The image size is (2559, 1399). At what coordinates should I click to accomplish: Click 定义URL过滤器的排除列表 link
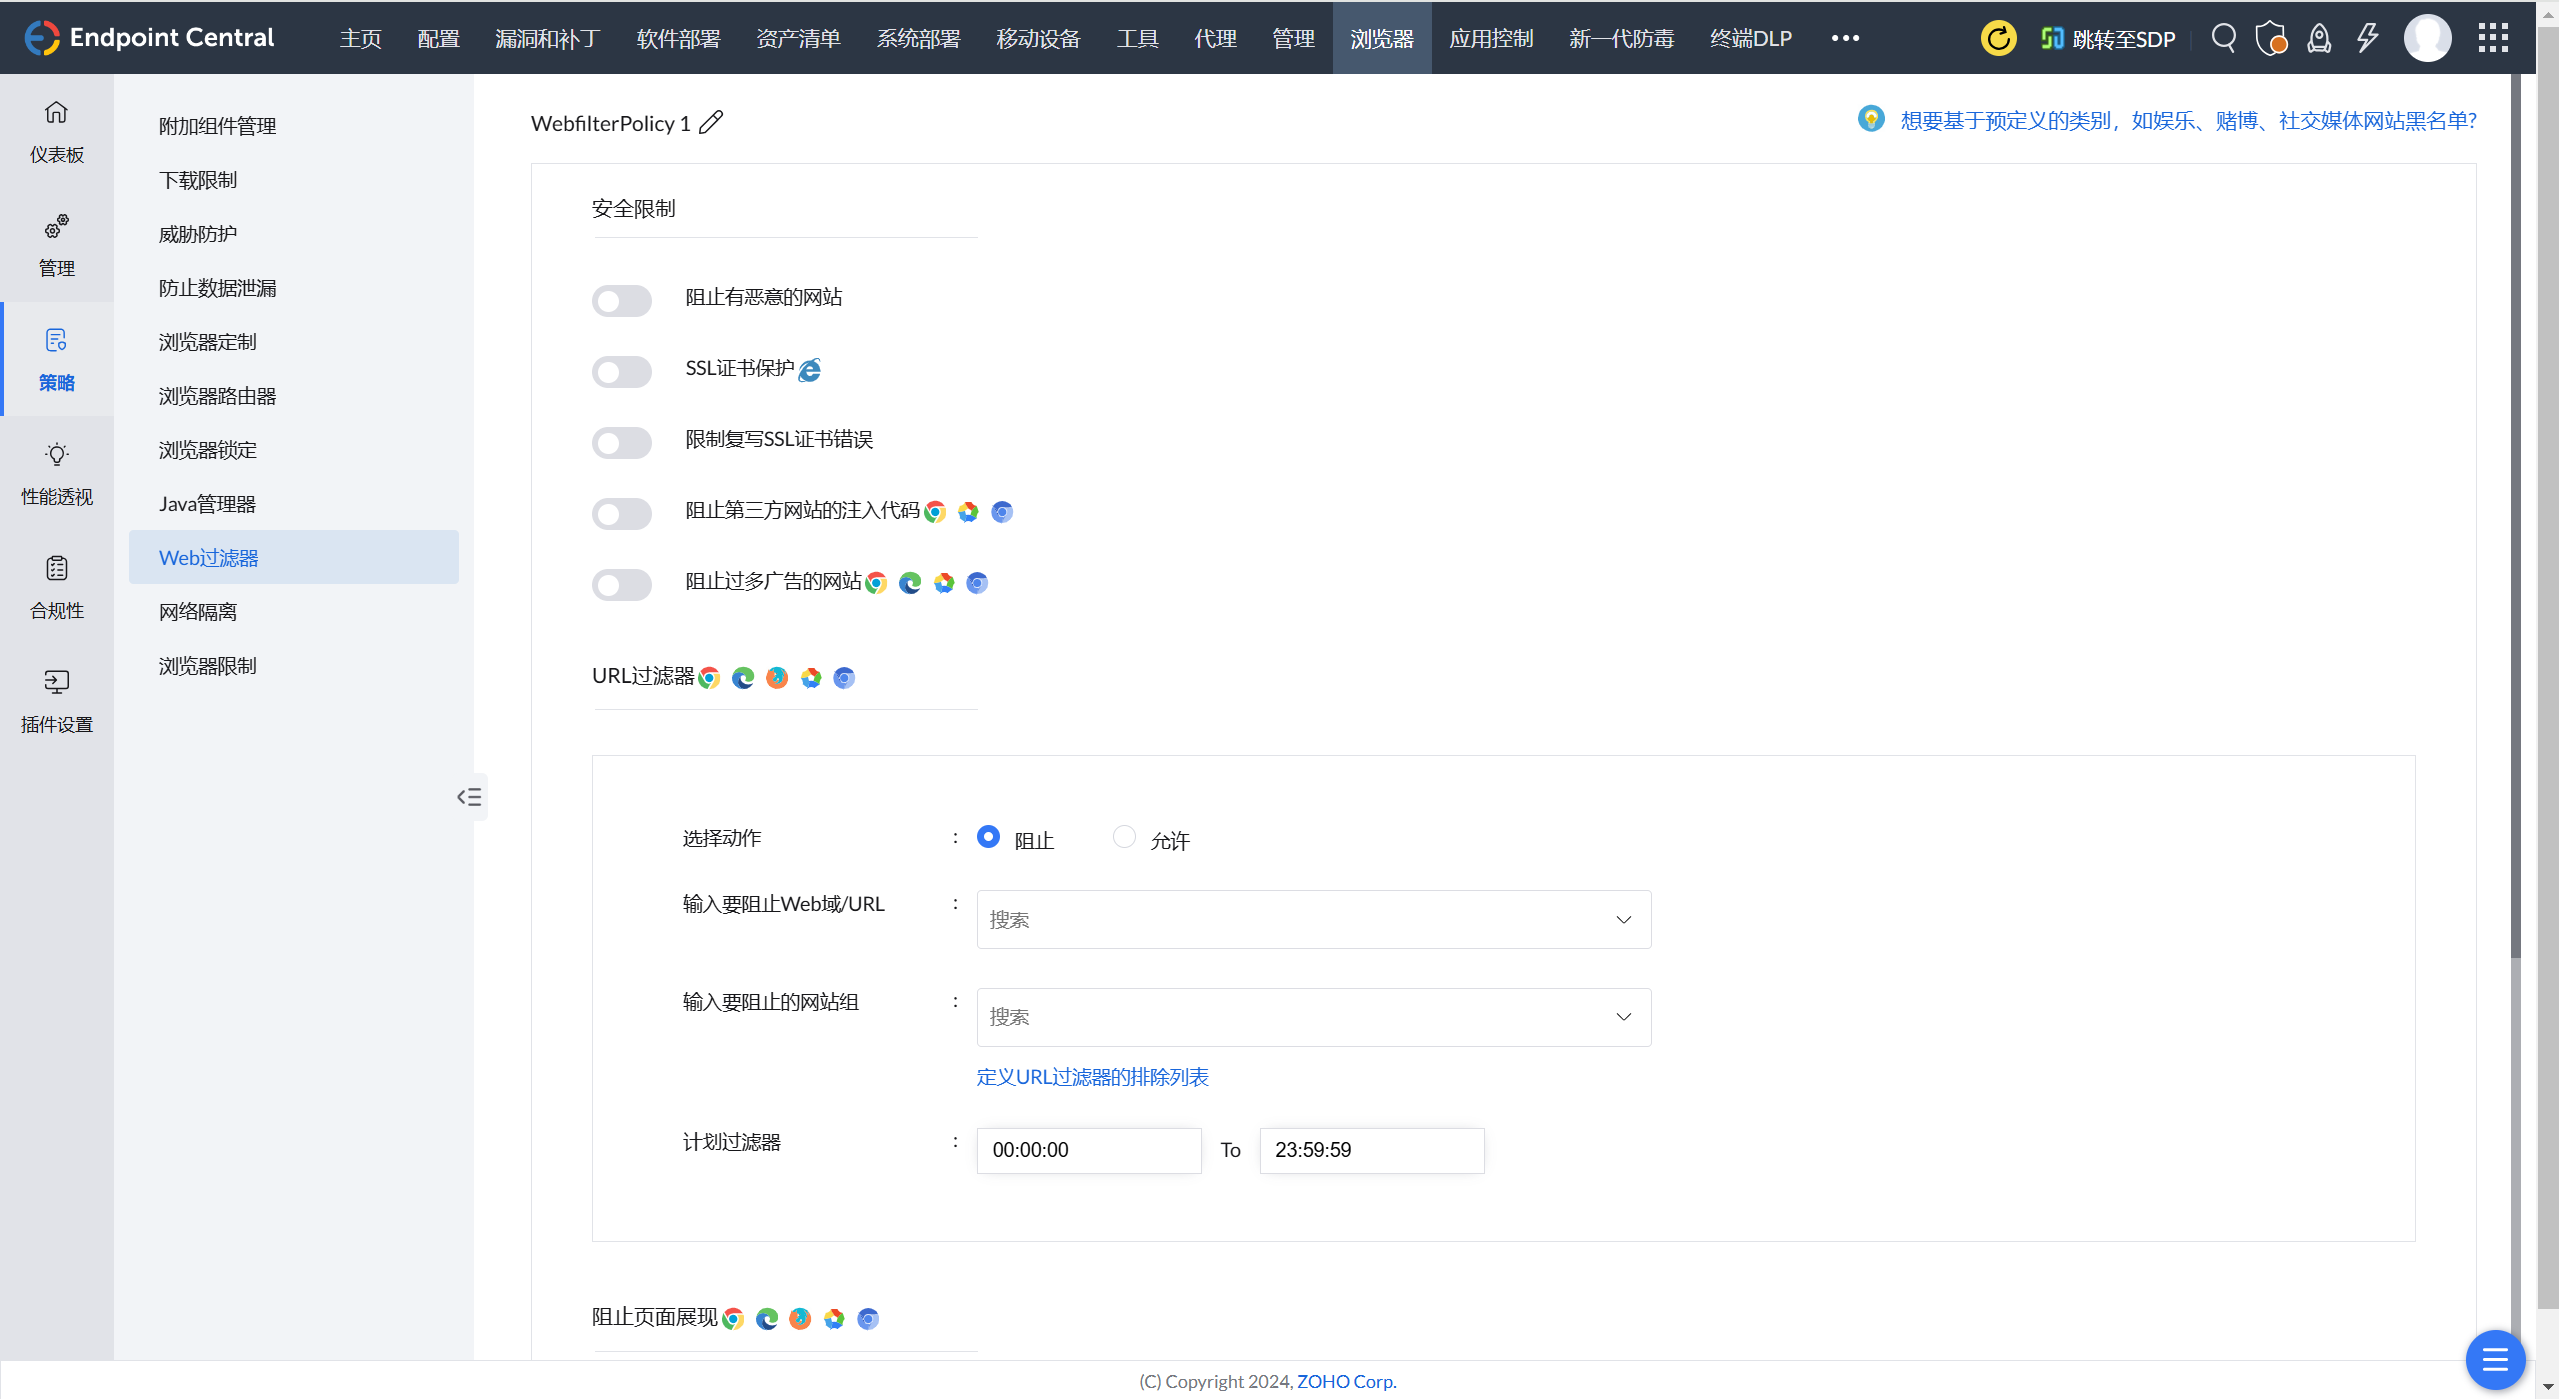pos(1091,1077)
